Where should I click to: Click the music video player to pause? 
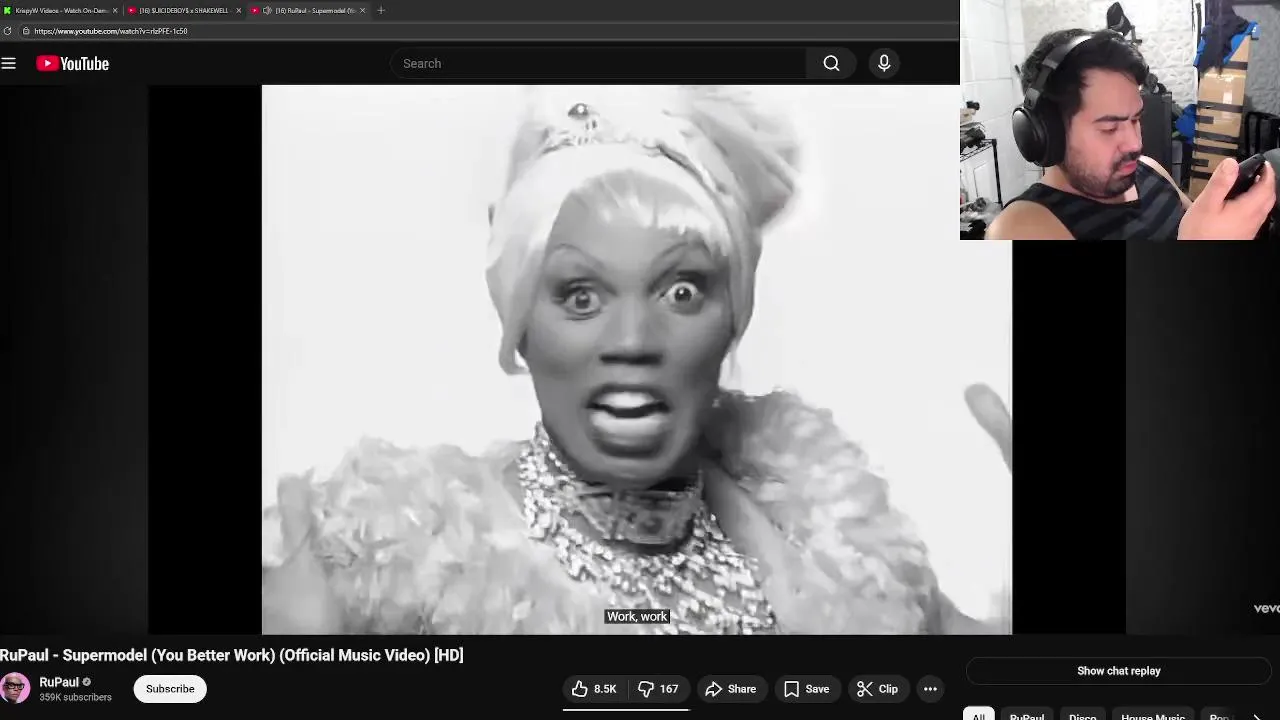tap(637, 360)
